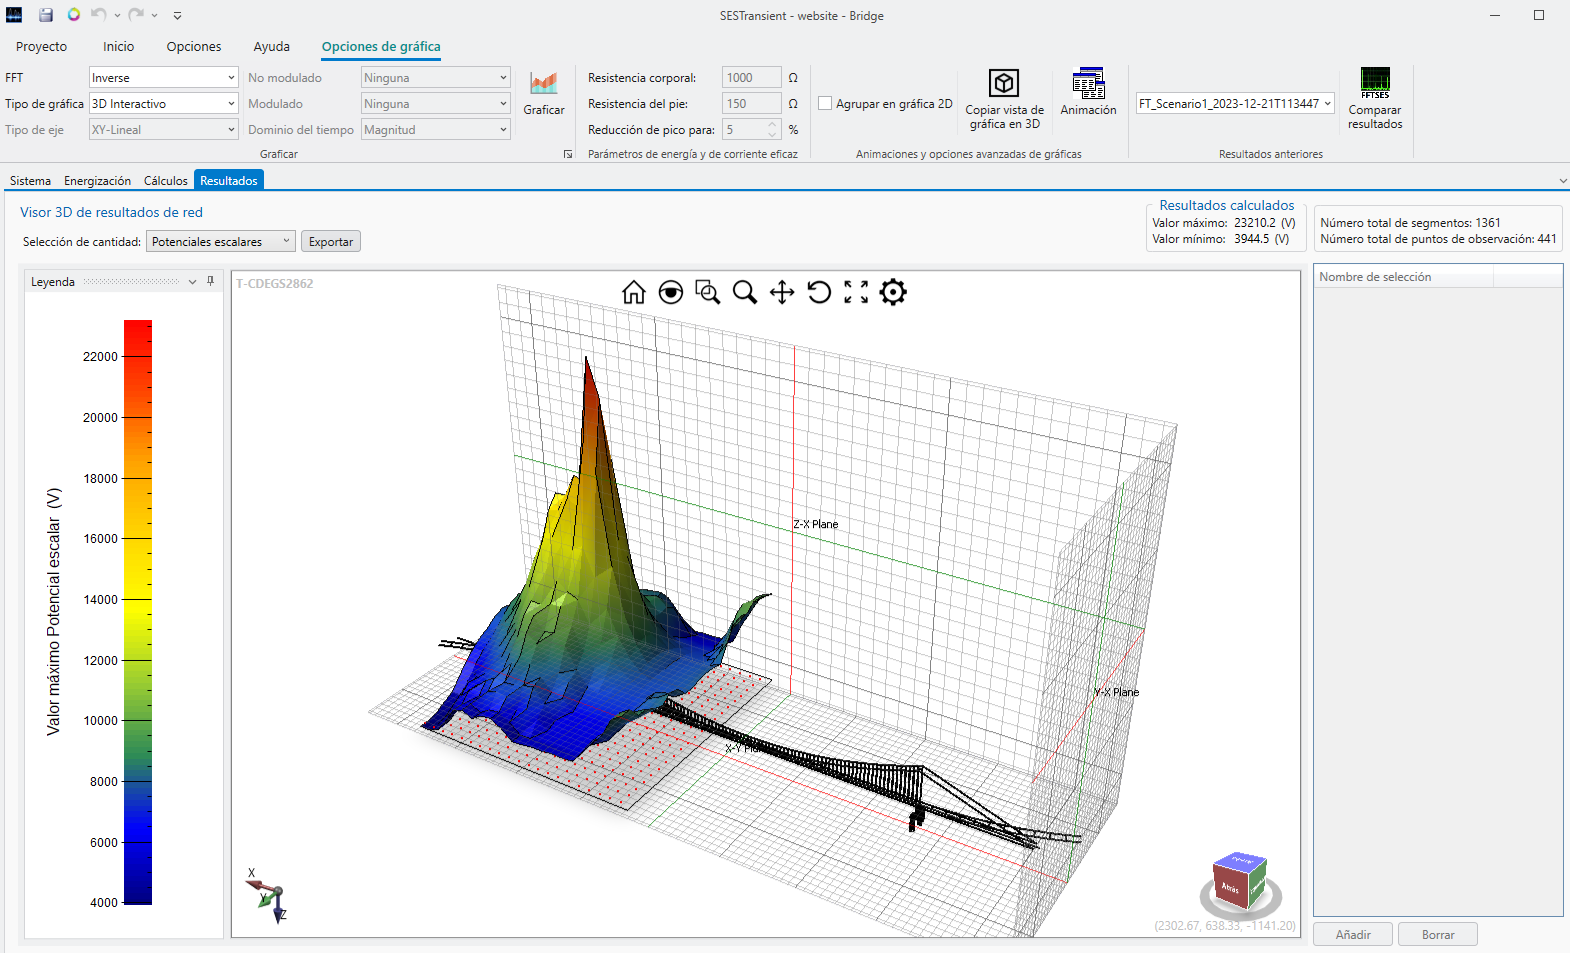Click Resistencia del pie input field

[x=751, y=103]
